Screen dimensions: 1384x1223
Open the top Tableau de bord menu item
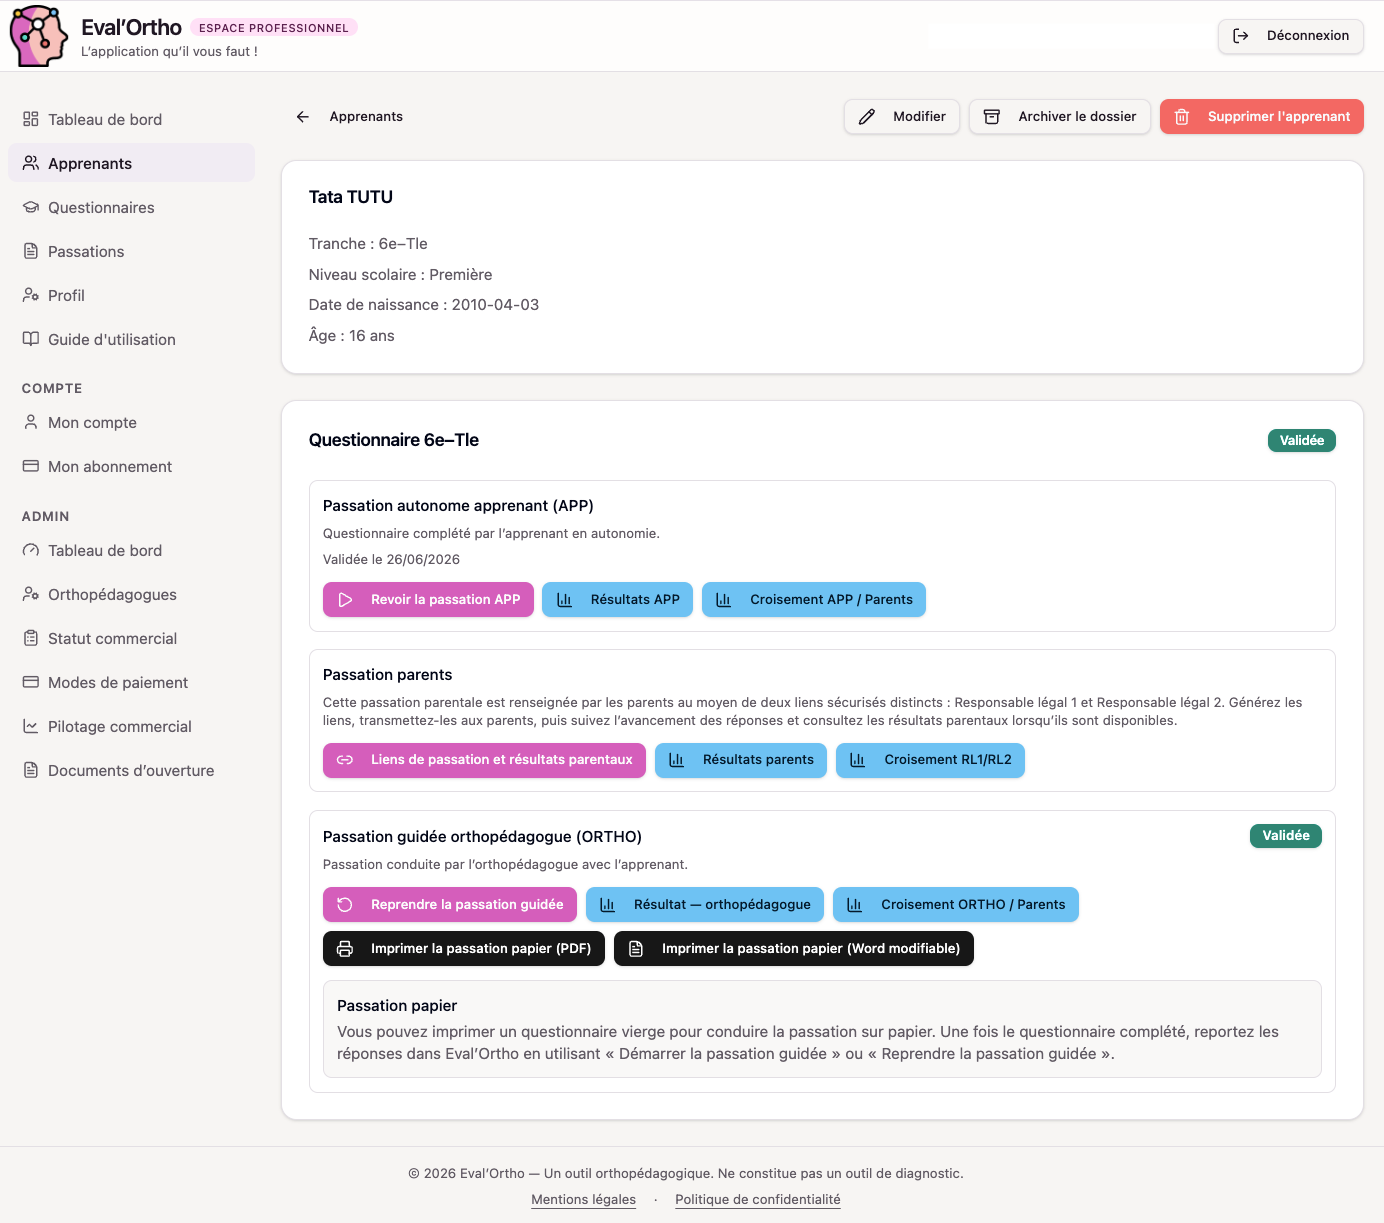click(x=131, y=119)
